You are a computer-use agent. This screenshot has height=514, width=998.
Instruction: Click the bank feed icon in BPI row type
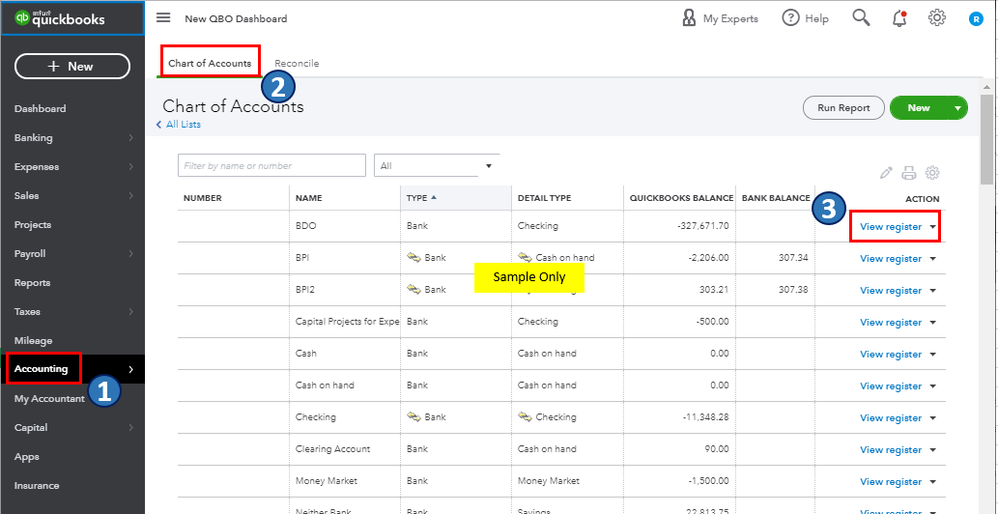[x=414, y=257]
